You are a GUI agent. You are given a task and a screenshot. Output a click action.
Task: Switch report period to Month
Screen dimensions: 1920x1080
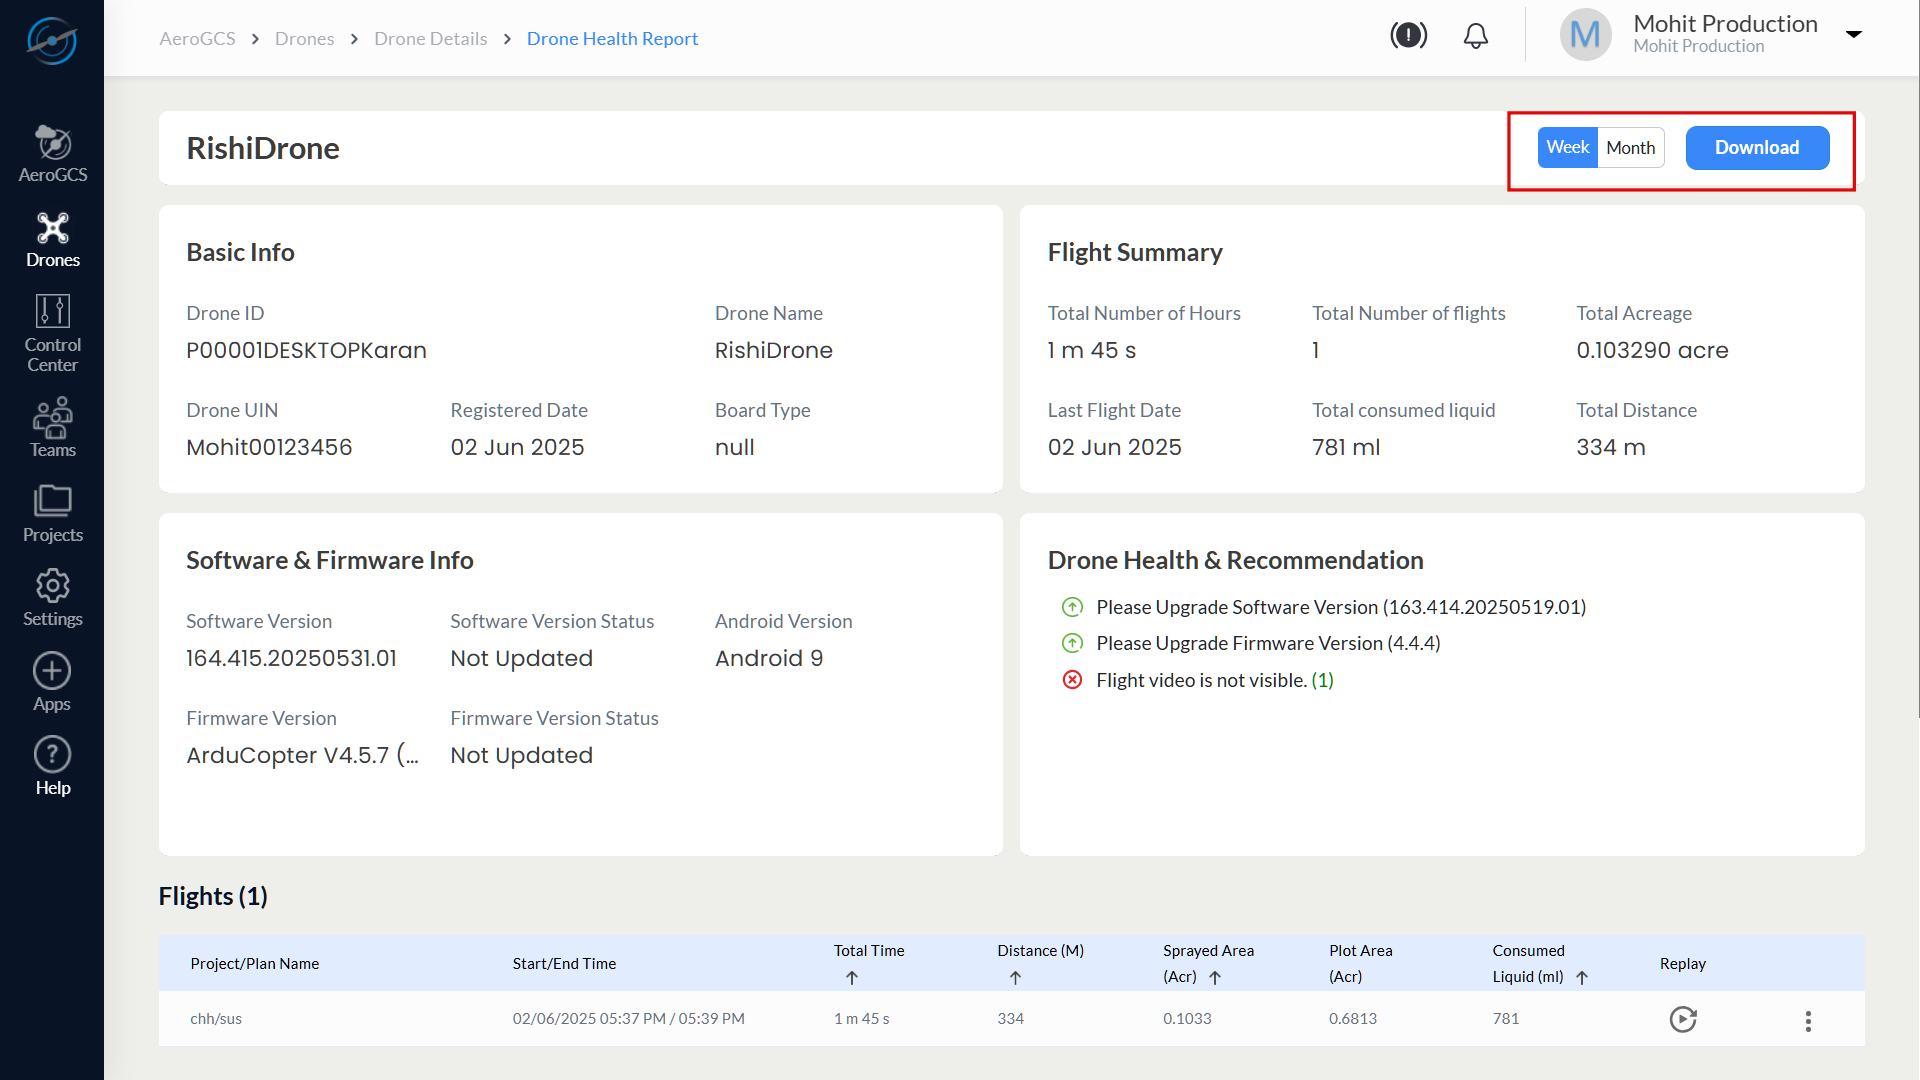1630,148
